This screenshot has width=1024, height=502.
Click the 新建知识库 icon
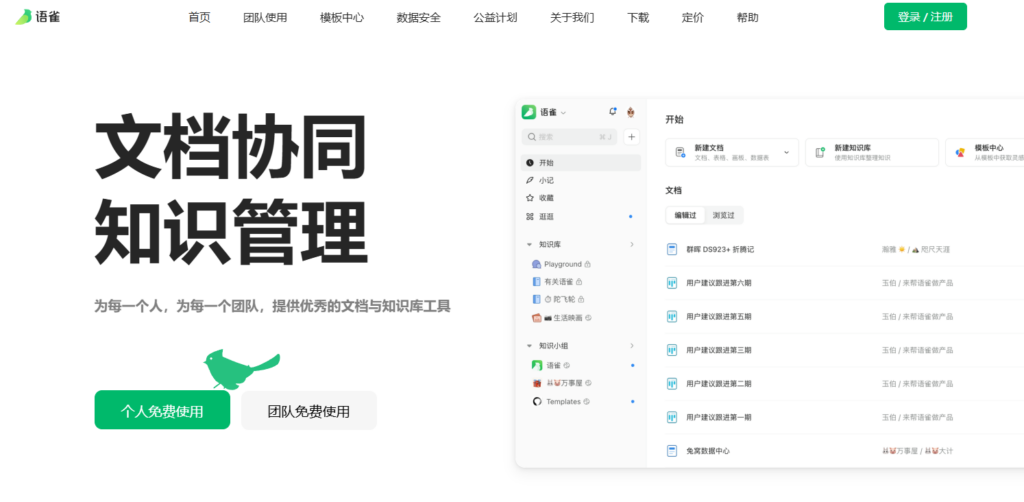click(820, 152)
